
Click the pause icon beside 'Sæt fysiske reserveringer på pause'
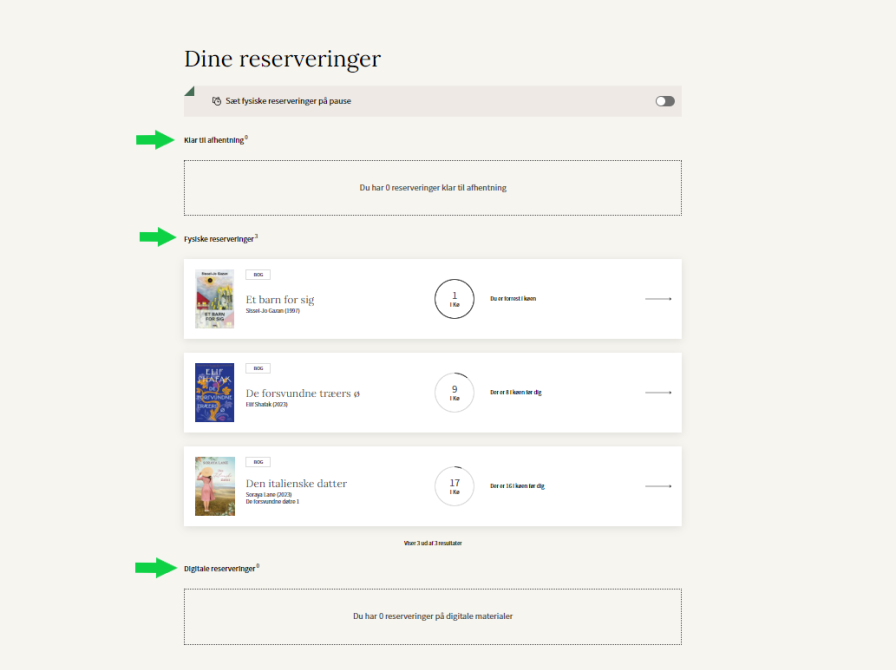(x=216, y=101)
